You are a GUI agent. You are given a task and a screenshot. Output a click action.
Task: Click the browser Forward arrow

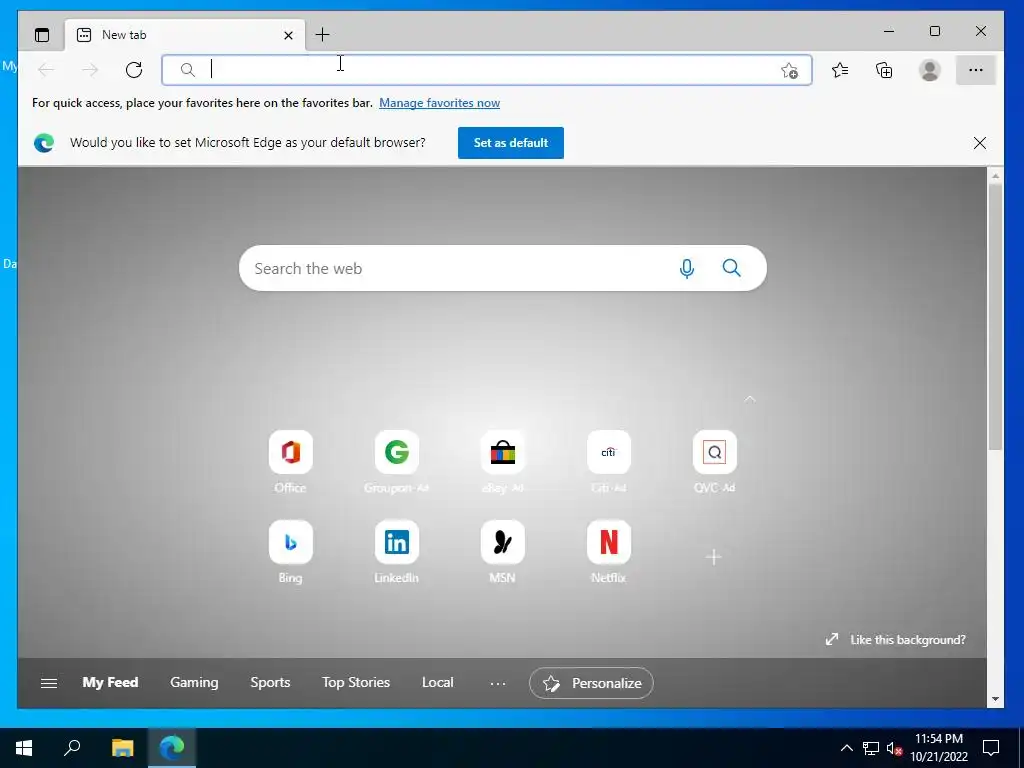(x=90, y=70)
